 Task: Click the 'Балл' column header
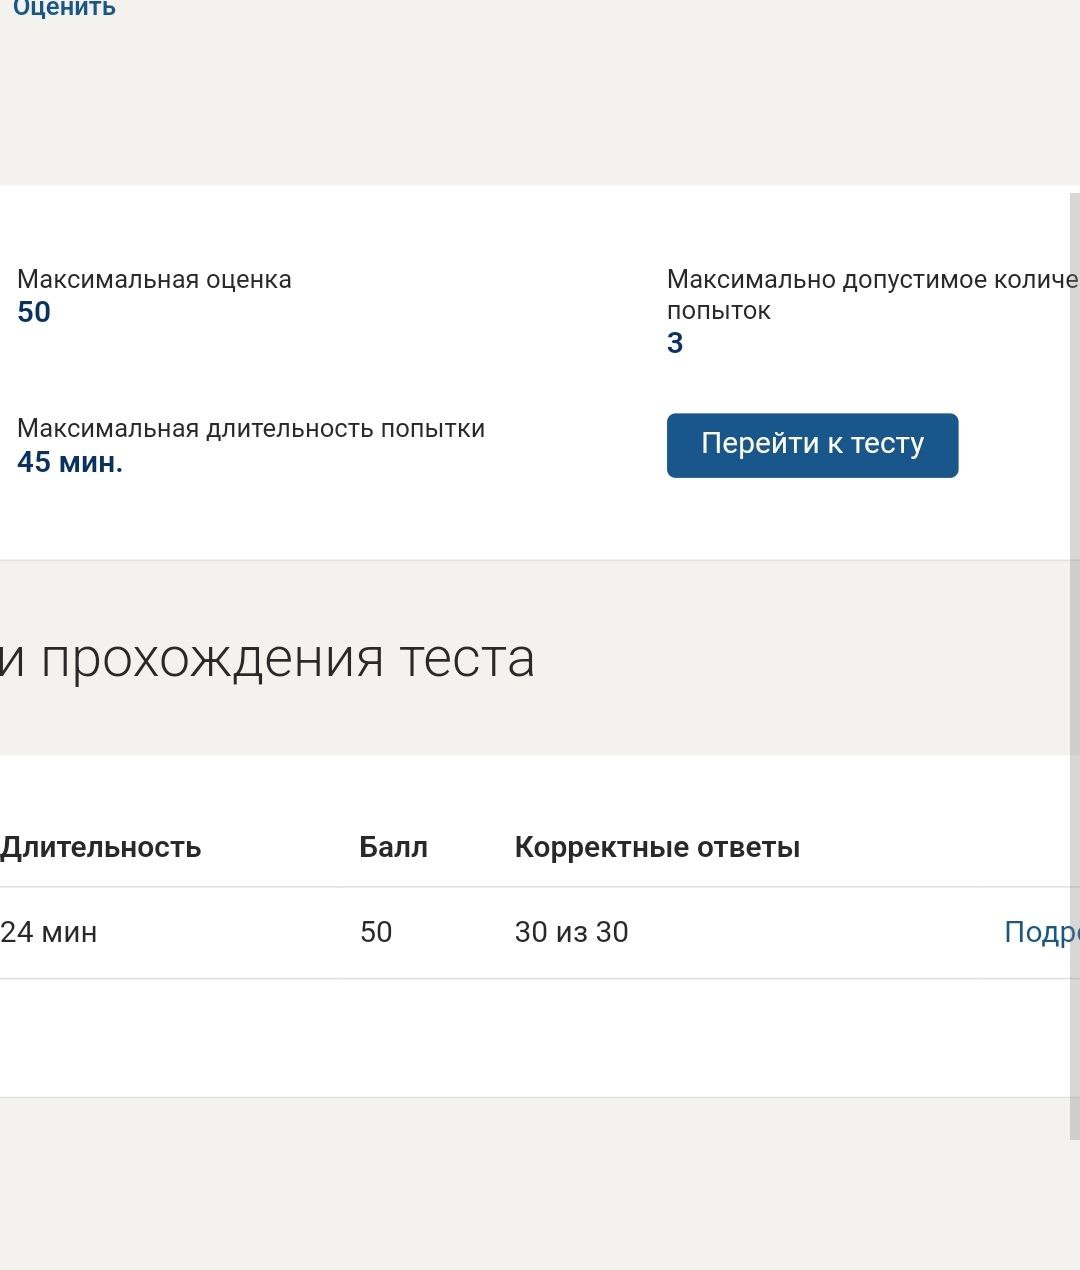click(x=393, y=847)
